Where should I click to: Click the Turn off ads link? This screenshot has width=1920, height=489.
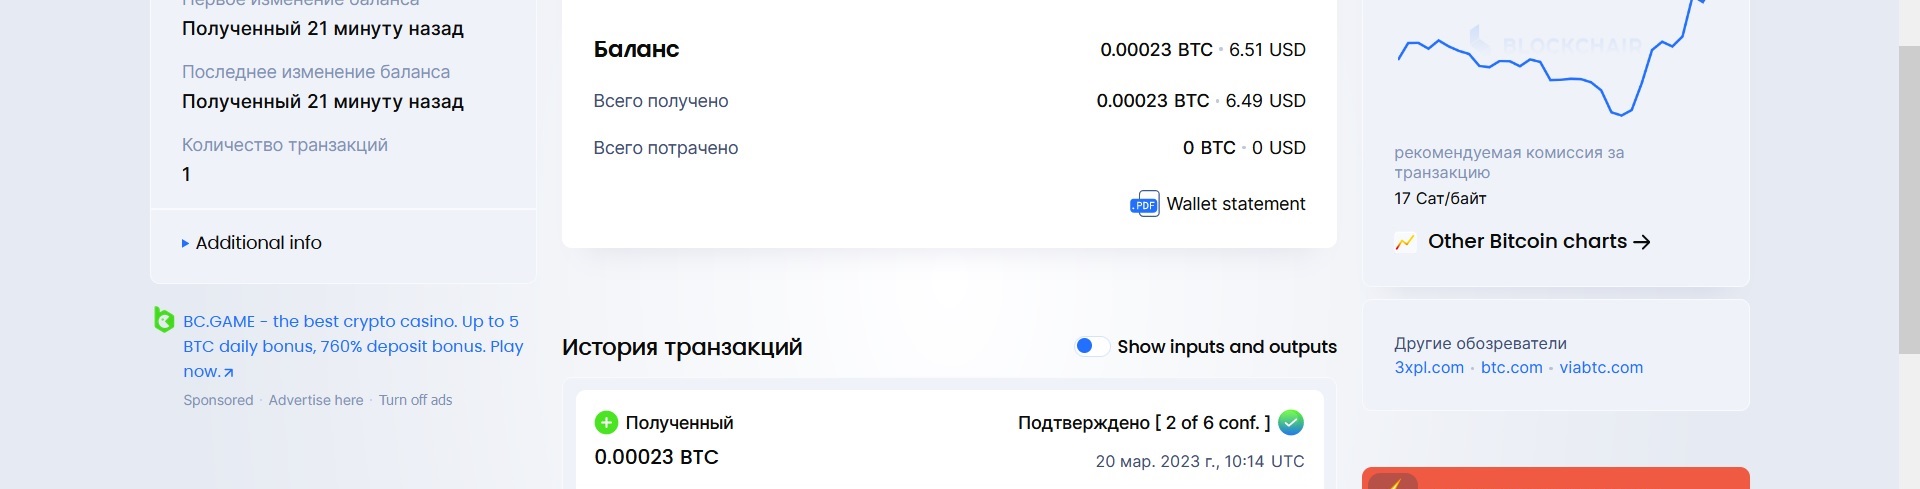pos(415,400)
